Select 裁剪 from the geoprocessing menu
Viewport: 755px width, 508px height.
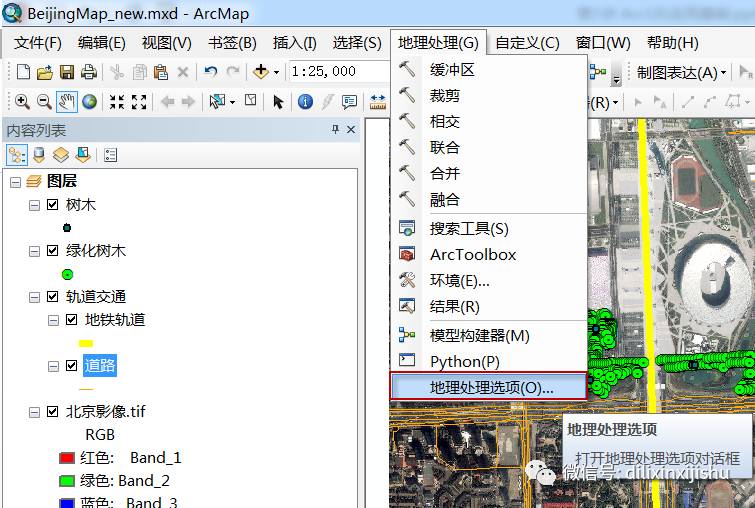489,95
